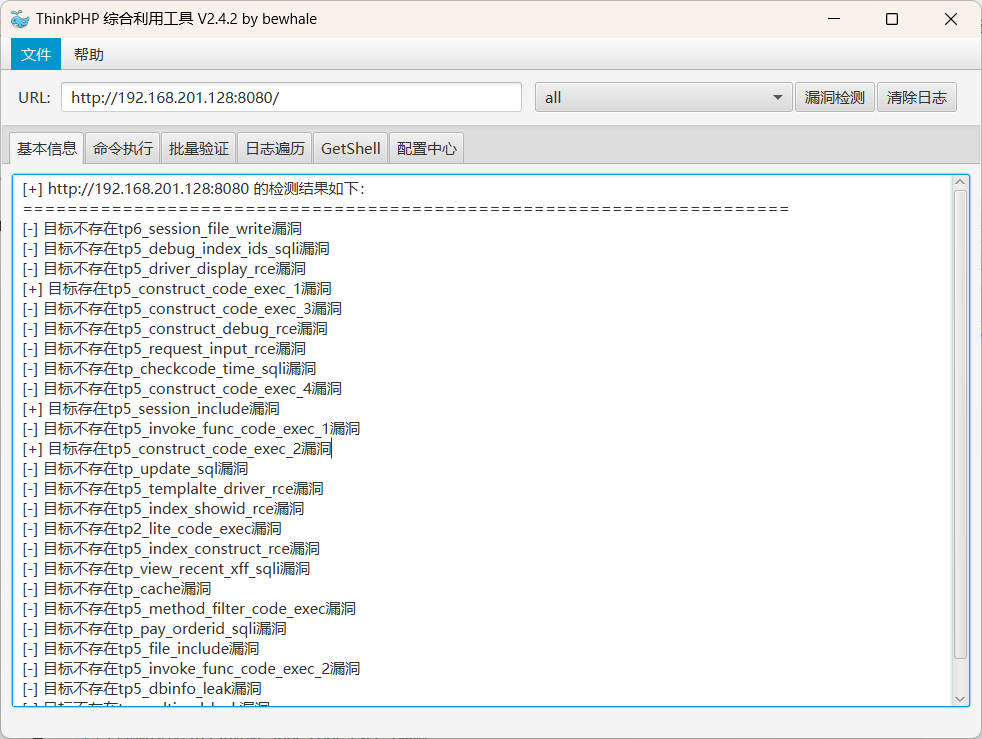This screenshot has height=739, width=982.
Task: Open the 配置中心 tab
Action: [426, 148]
